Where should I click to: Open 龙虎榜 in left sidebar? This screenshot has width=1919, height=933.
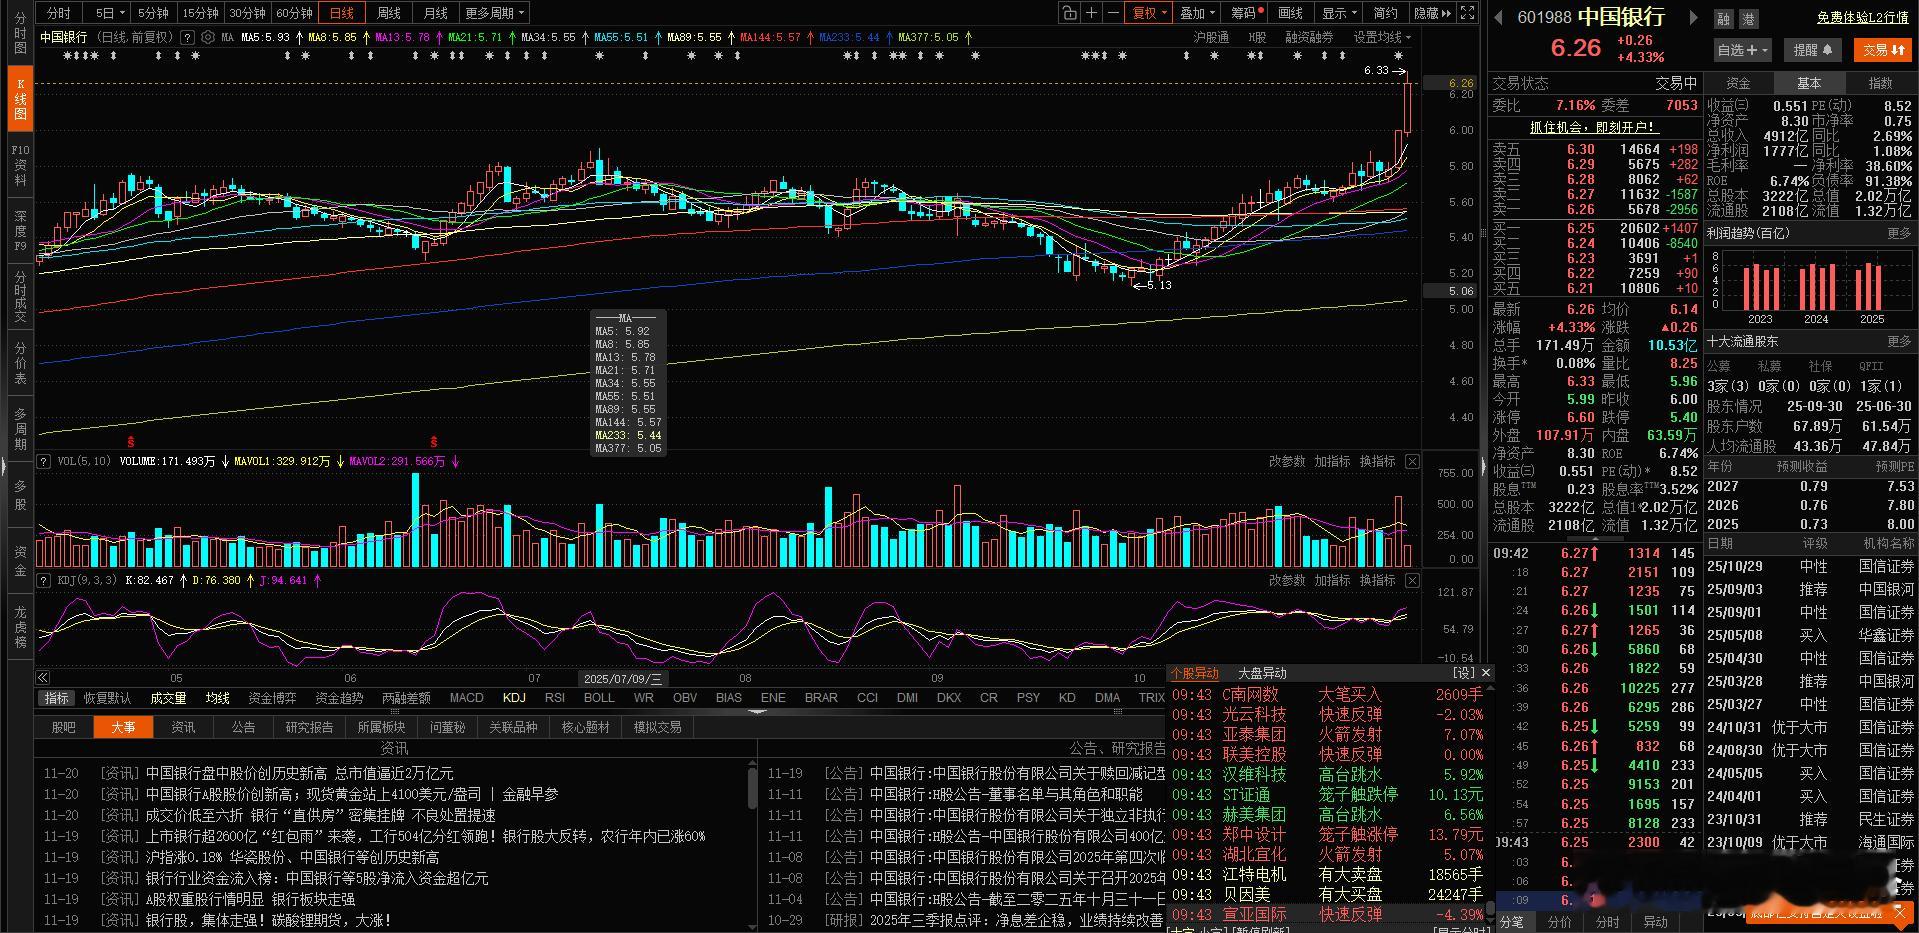20,627
